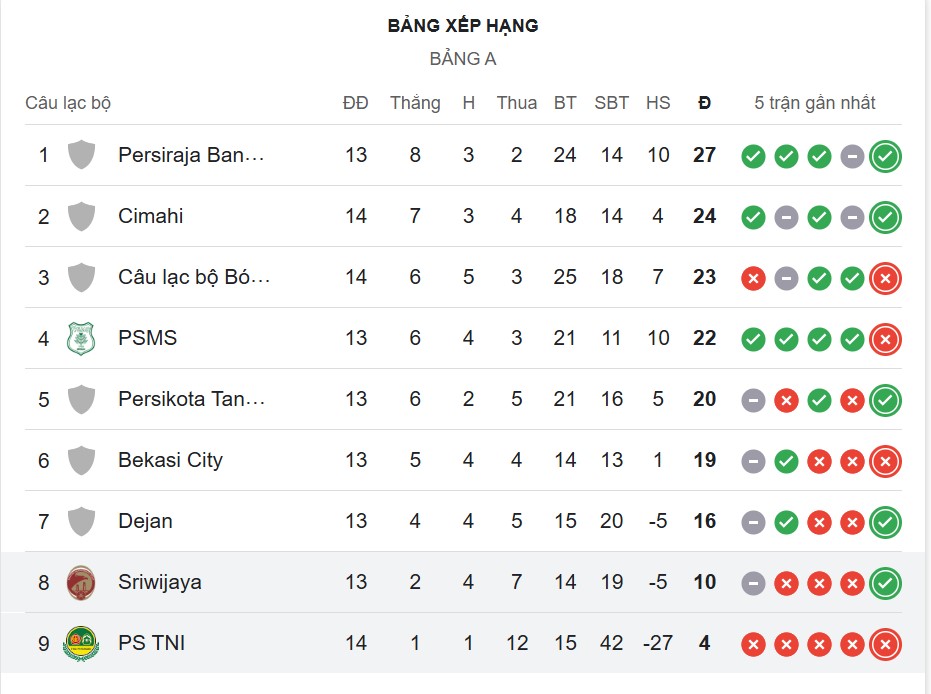The width and height of the screenshot is (931, 694).
Task: Expand Câu lạc bộ Bó... full name
Action: click(x=192, y=277)
